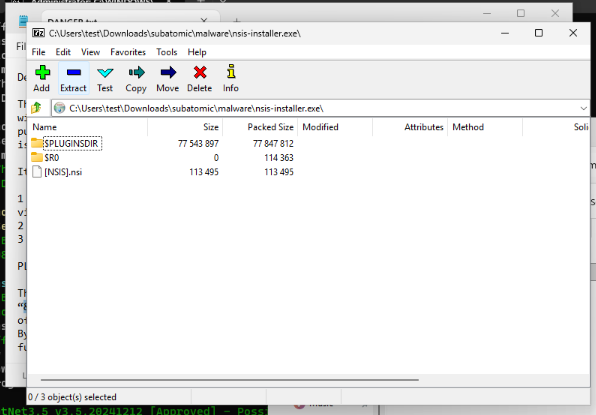Sort by Method column header
The image size is (596, 415).
[485, 127]
